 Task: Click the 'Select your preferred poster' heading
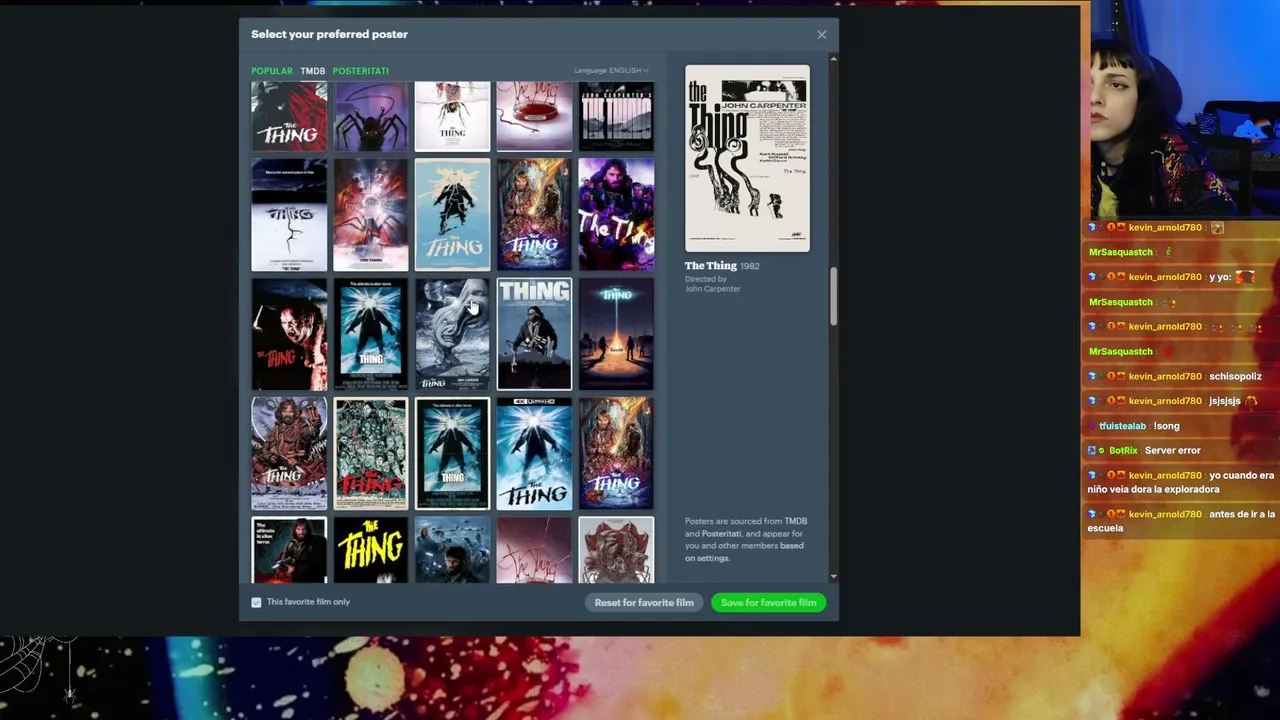click(329, 34)
